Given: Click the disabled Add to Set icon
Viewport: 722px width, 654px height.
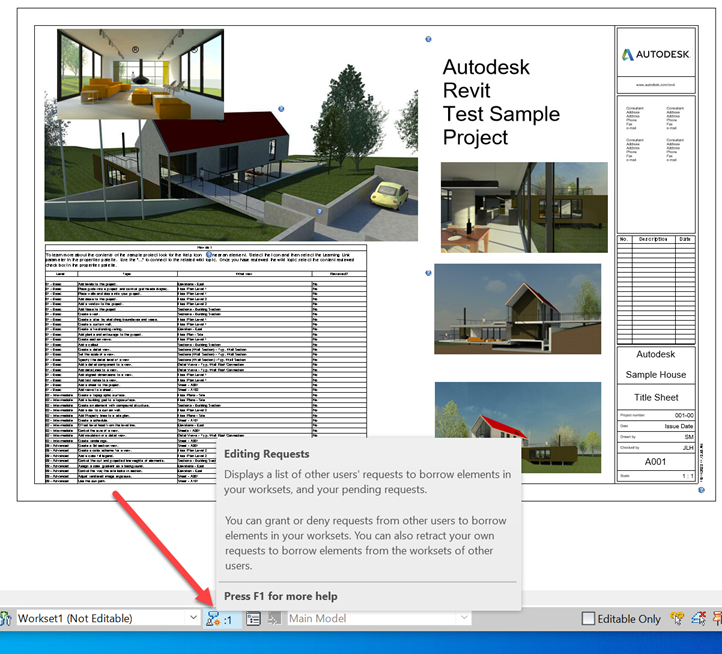Looking at the screenshot, I should pos(274,619).
